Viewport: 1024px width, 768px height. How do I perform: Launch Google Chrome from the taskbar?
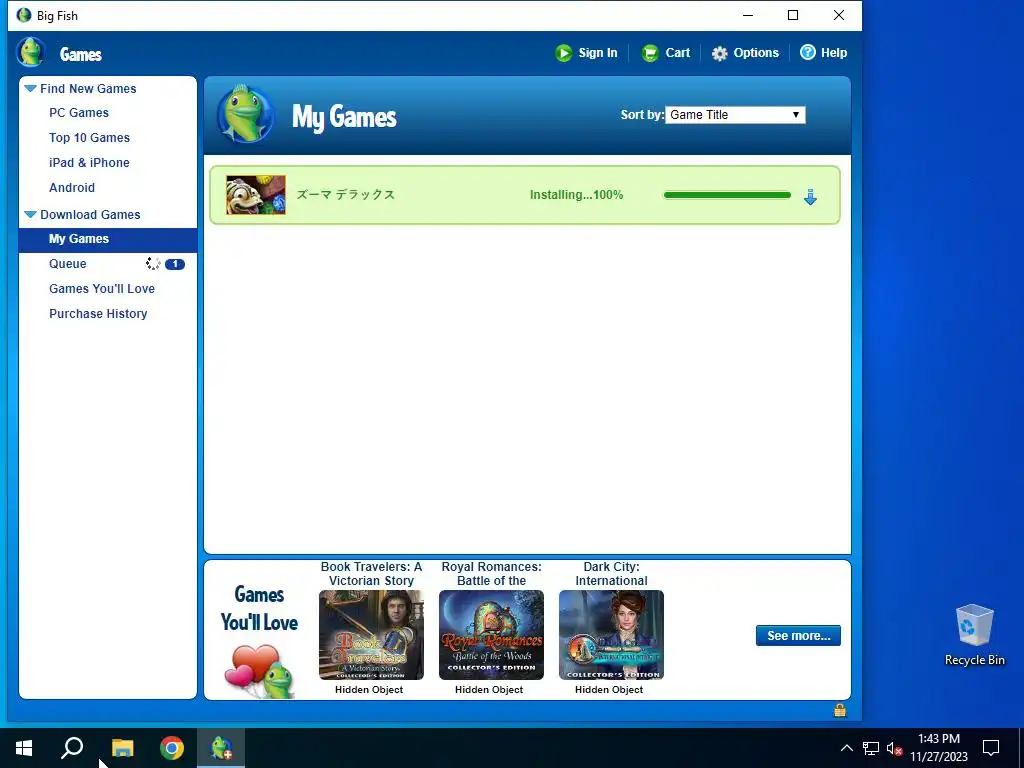pos(172,748)
